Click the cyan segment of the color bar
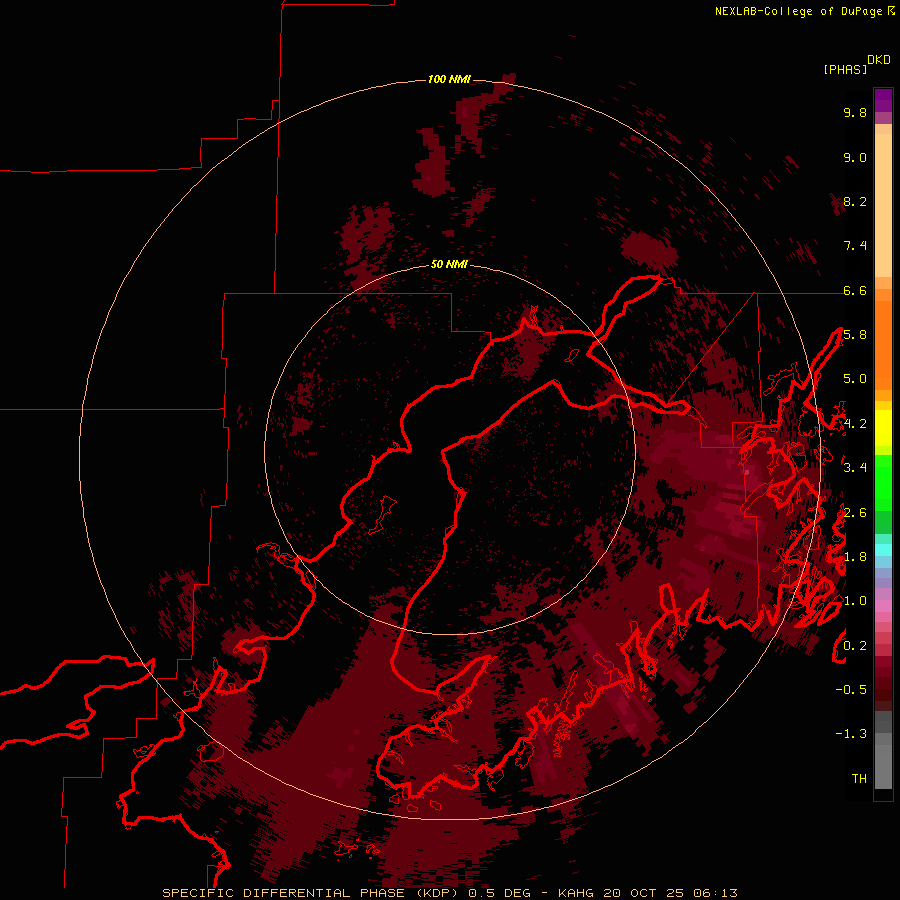The width and height of the screenshot is (900, 900). pyautogui.click(x=883, y=550)
